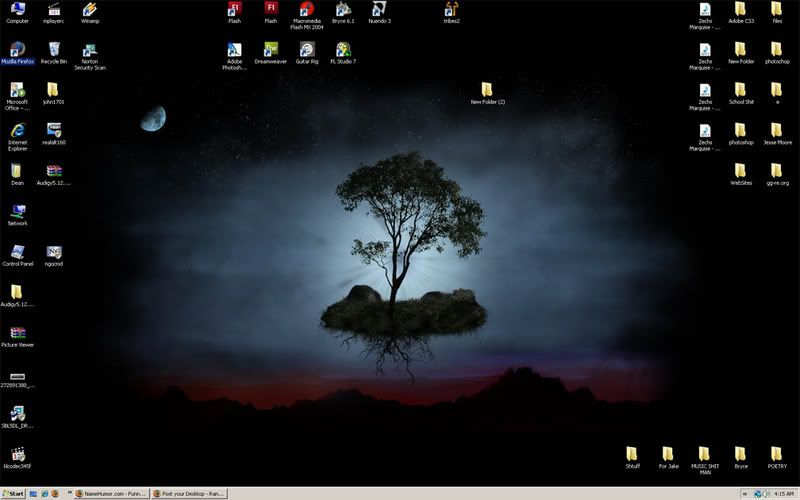Switch to Post your Desktop taskbar window
The image size is (800, 500).
coord(189,493)
